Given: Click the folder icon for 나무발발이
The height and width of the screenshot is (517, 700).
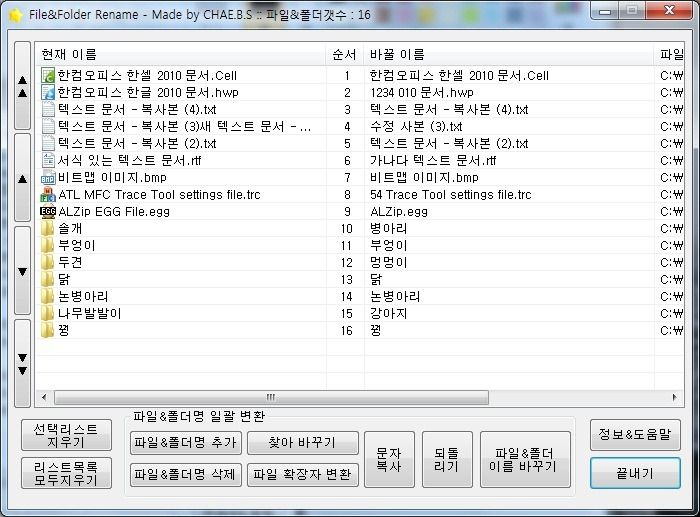Looking at the screenshot, I should [x=47, y=313].
